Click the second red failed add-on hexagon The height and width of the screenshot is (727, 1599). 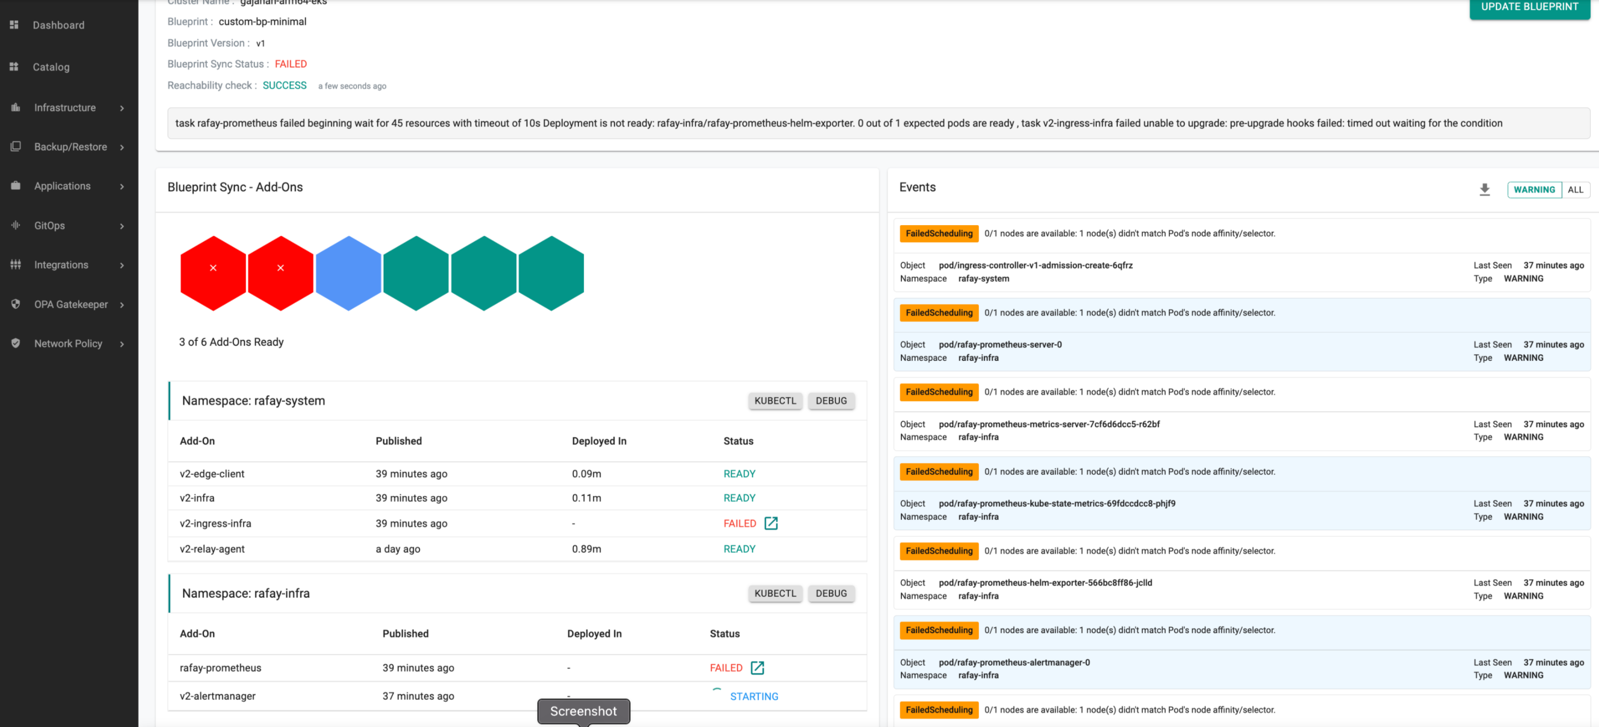281,273
